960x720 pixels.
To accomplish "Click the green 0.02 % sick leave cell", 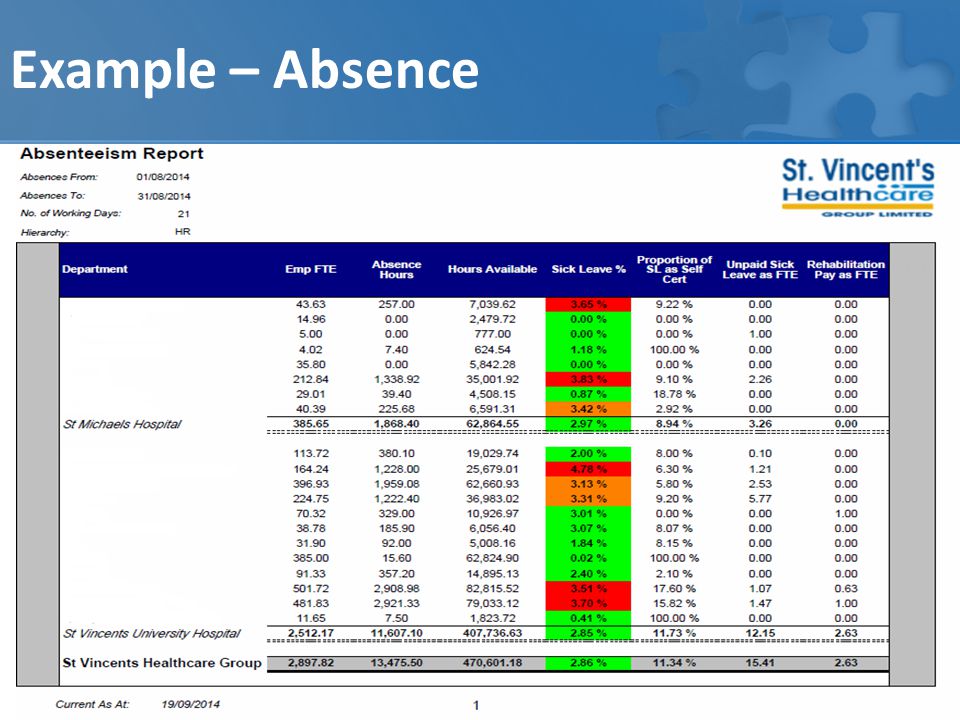I will click(588, 558).
